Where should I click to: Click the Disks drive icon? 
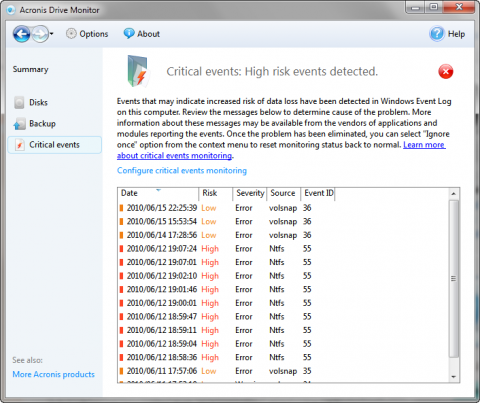tap(19, 103)
